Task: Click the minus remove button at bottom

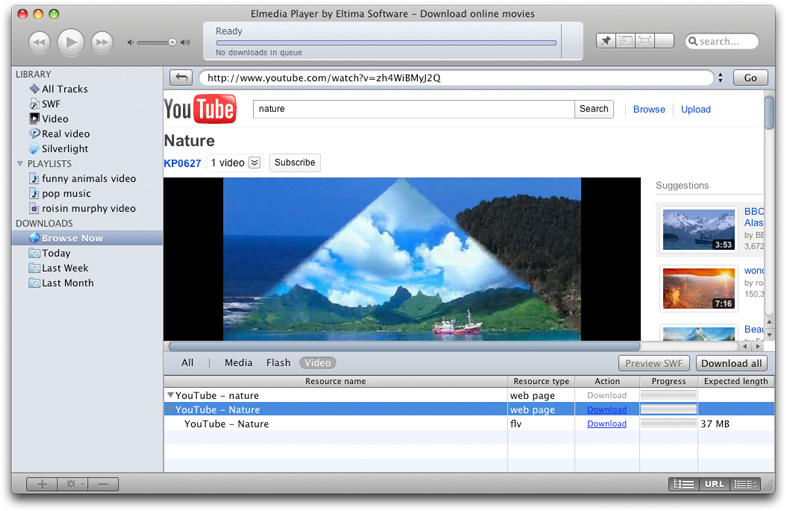Action: coord(103,484)
